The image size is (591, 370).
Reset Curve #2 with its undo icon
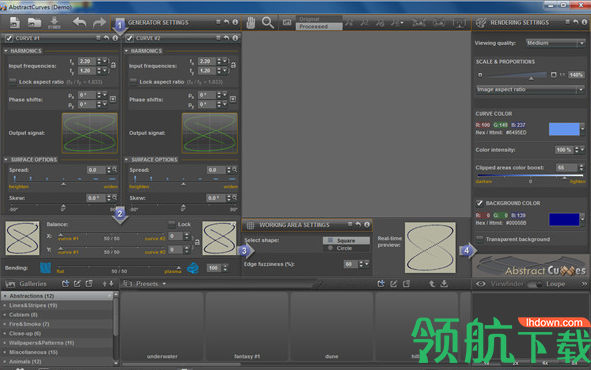226,38
